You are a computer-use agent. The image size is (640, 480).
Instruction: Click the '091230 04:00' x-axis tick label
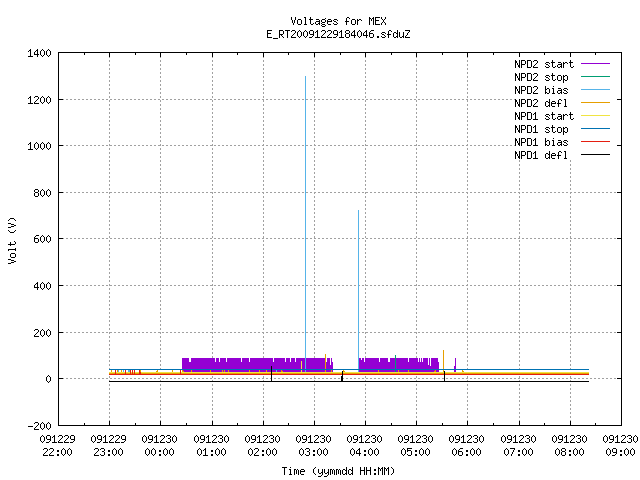click(364, 446)
